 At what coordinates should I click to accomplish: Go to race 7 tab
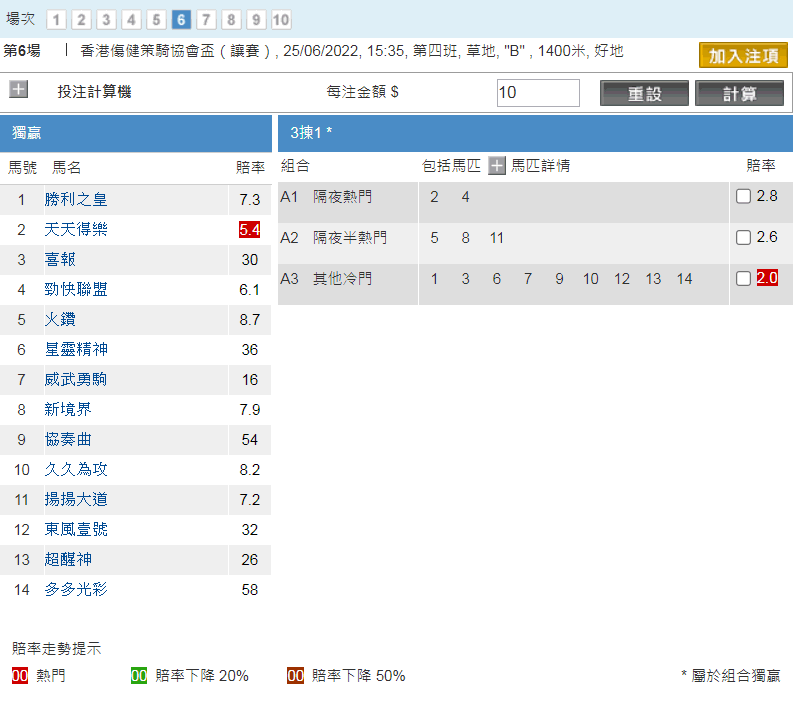(x=206, y=20)
